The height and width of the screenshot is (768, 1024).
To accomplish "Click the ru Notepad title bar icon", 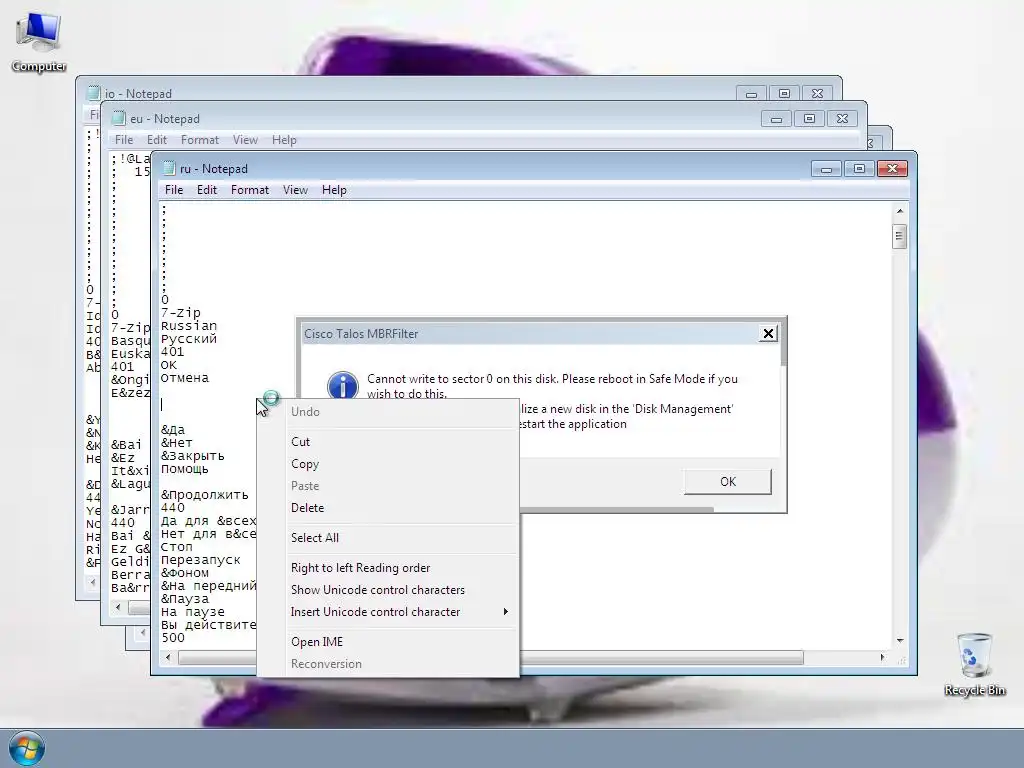I will click(169, 168).
